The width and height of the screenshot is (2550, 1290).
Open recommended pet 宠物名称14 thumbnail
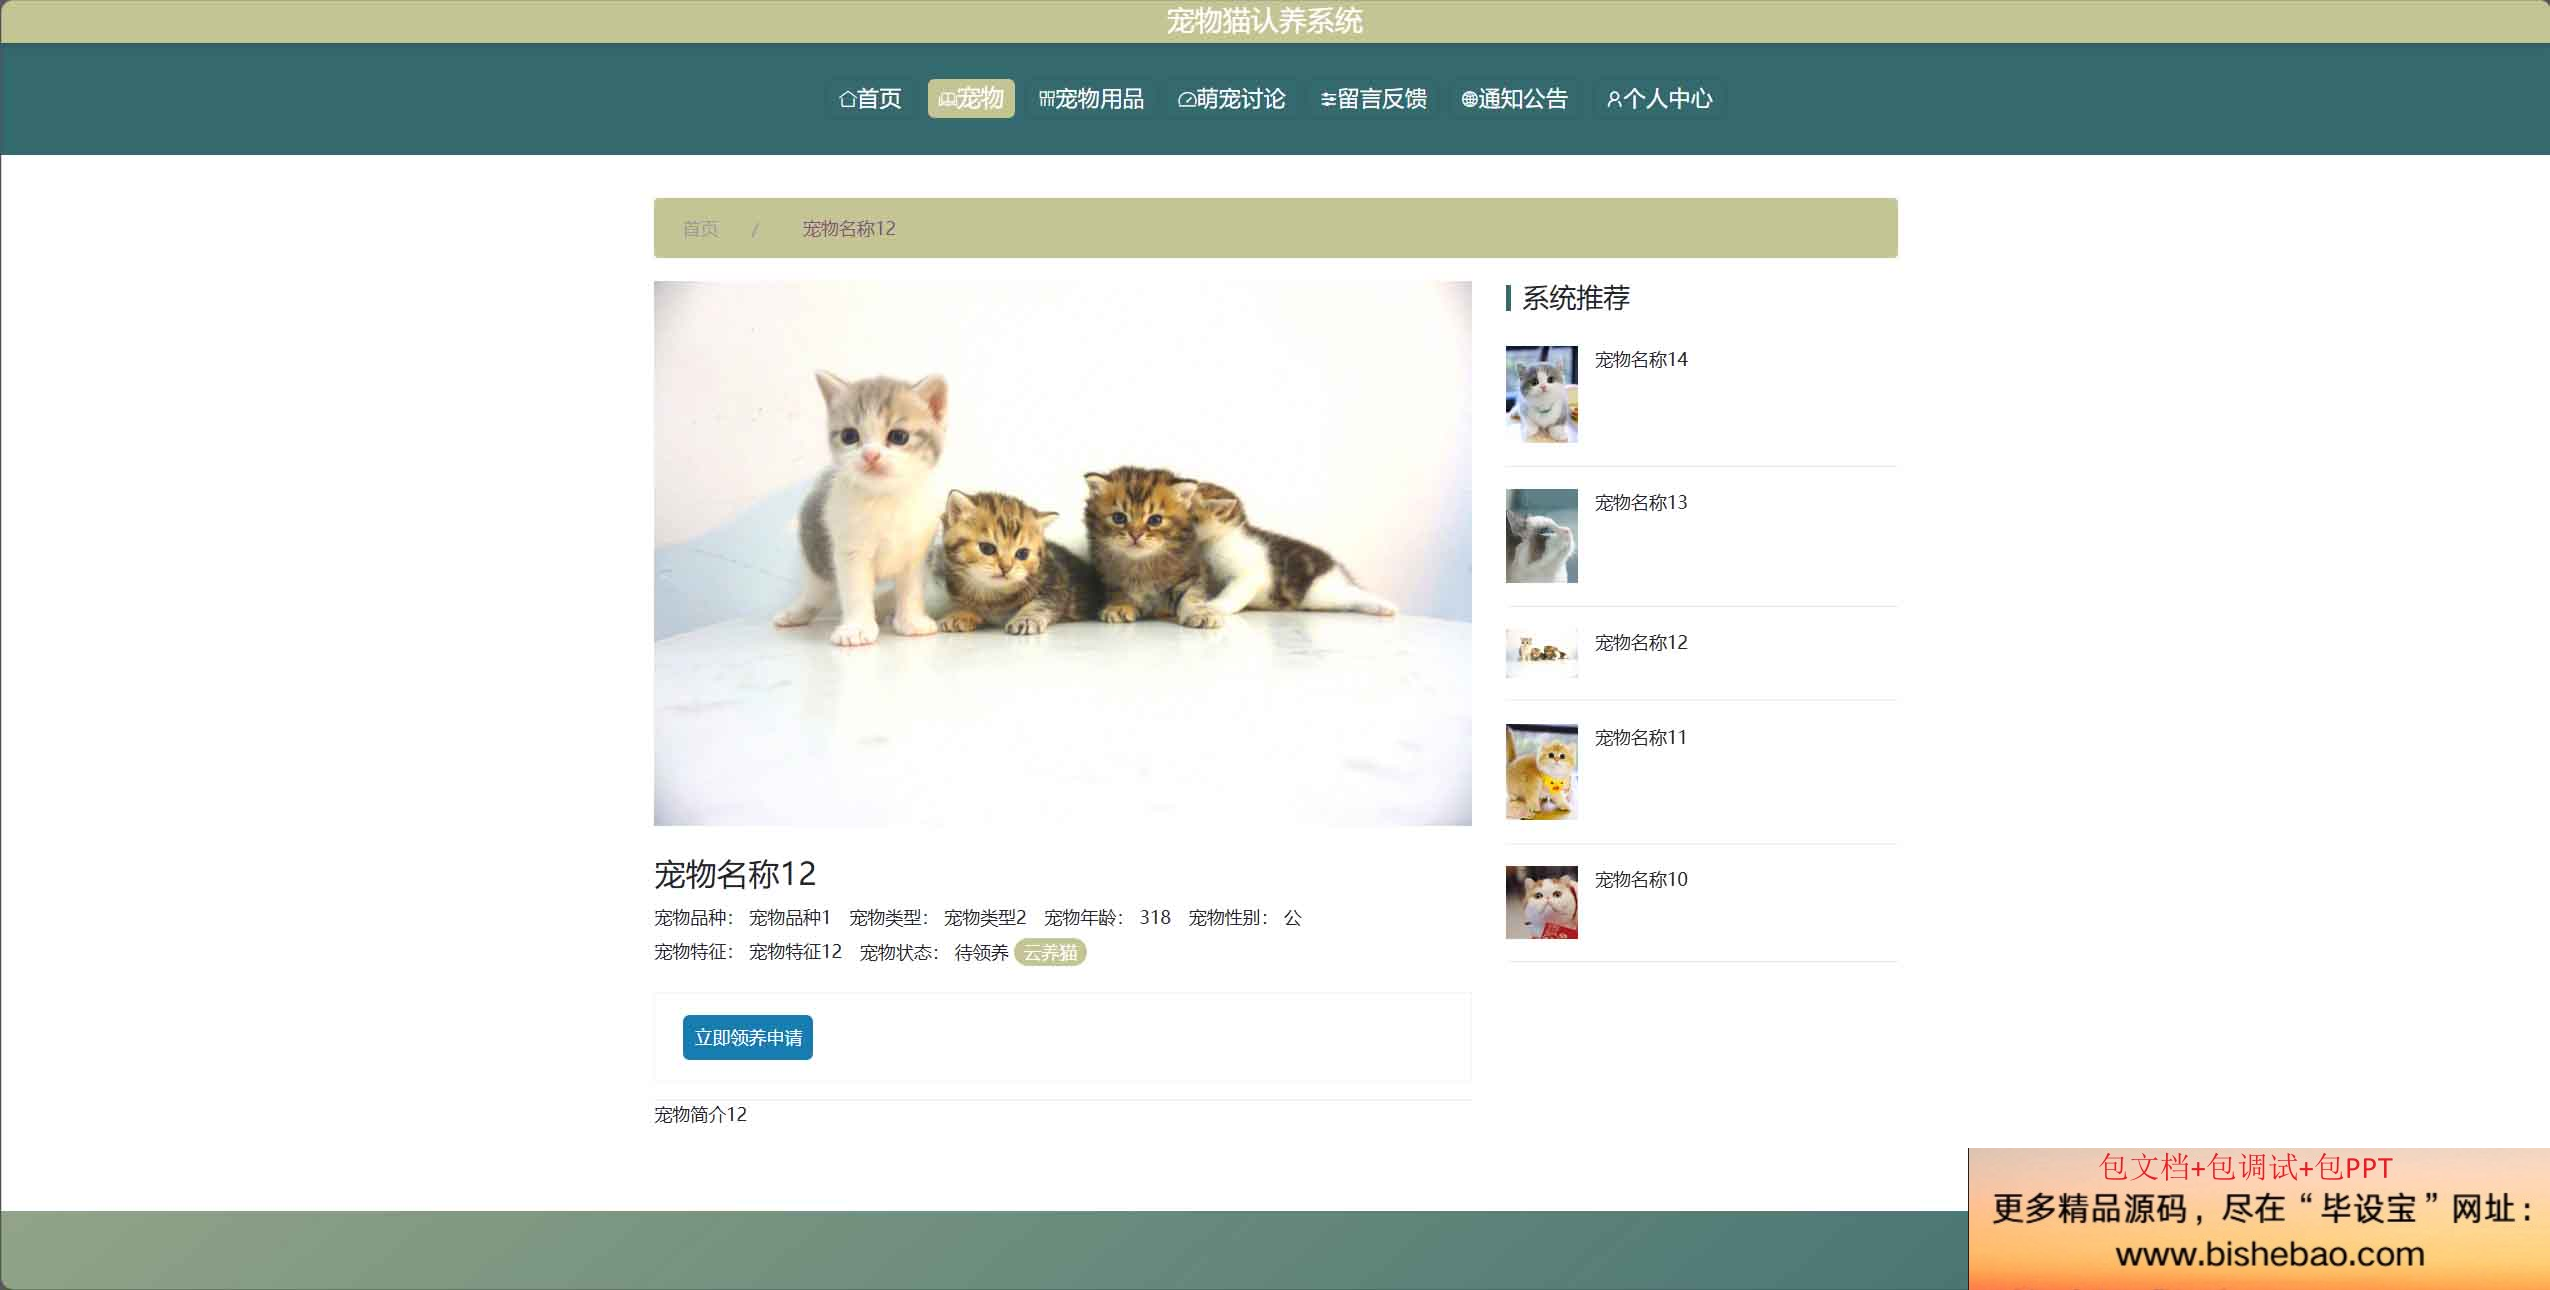[1542, 394]
